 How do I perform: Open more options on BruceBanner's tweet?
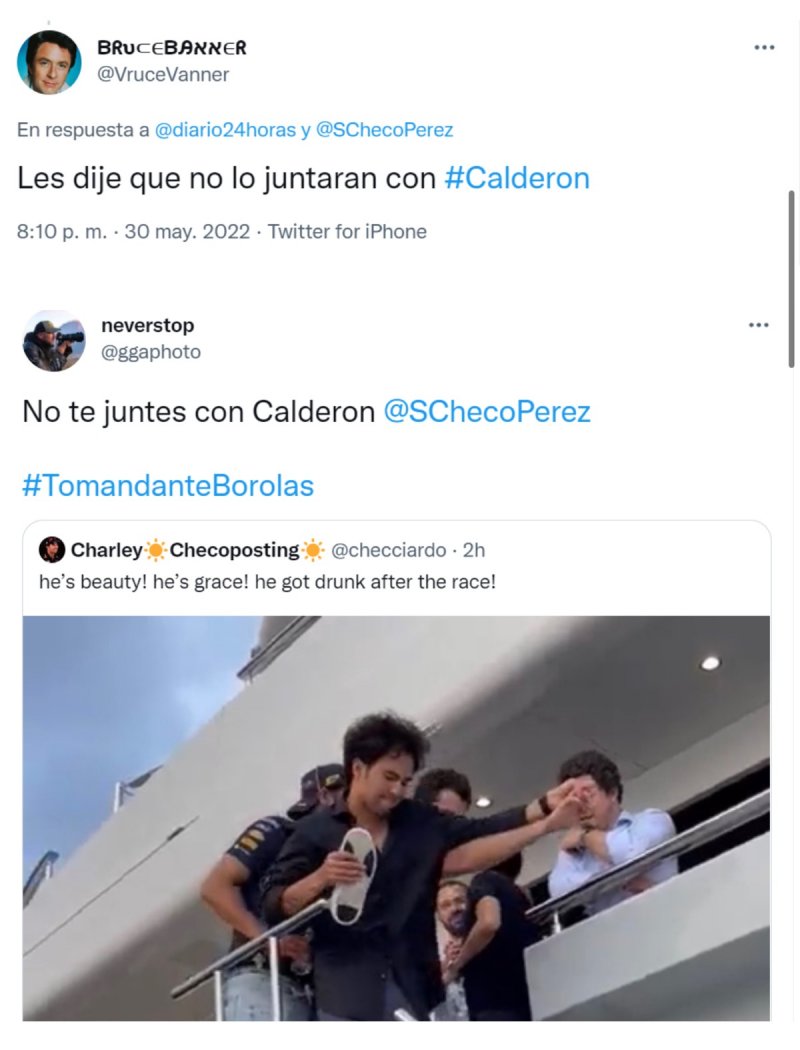764,48
